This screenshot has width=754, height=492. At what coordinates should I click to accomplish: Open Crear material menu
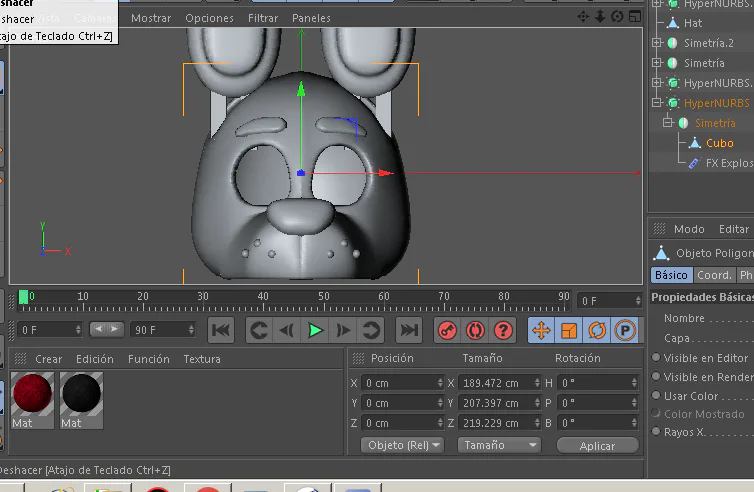tap(49, 359)
